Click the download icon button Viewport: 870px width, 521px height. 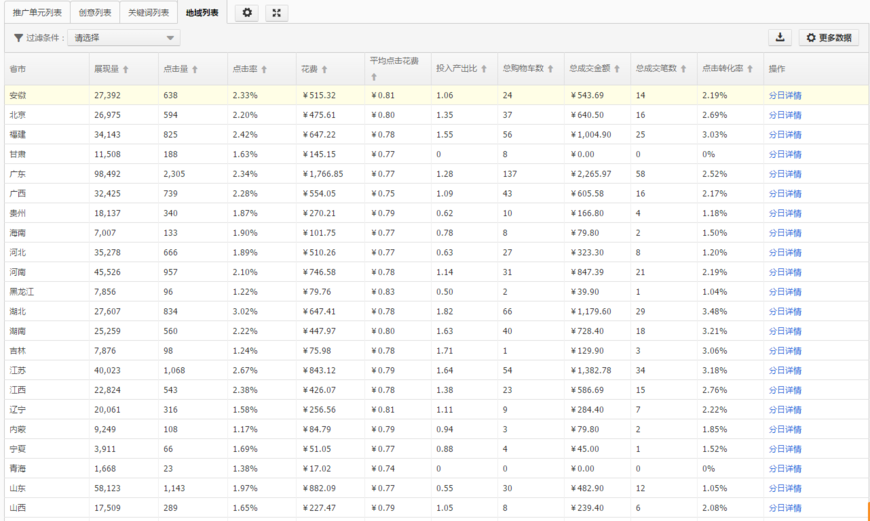779,38
